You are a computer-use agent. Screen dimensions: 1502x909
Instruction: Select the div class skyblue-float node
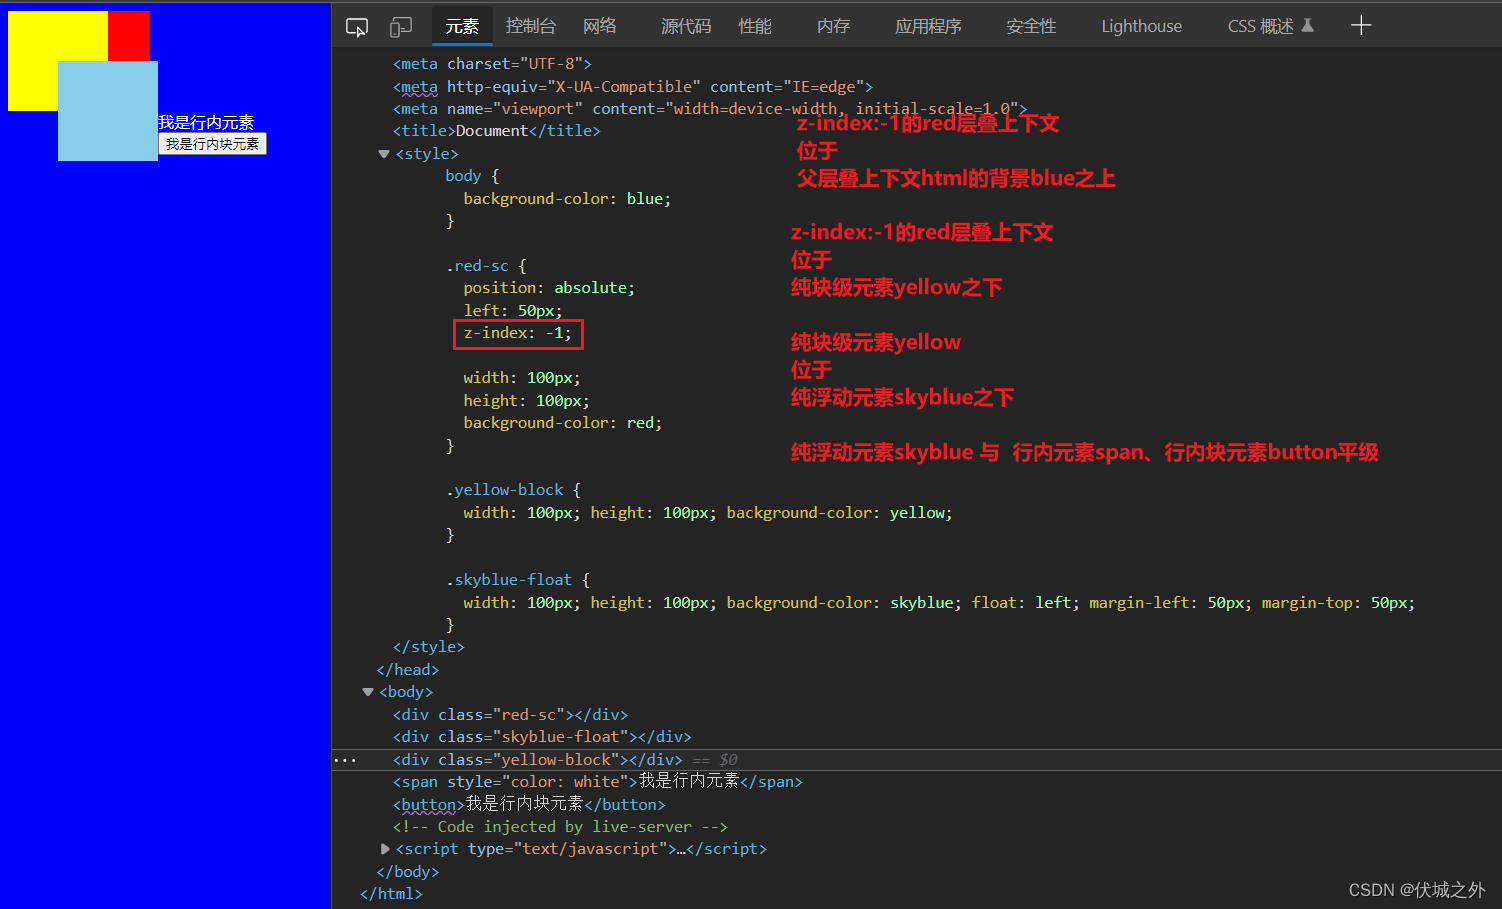[542, 737]
